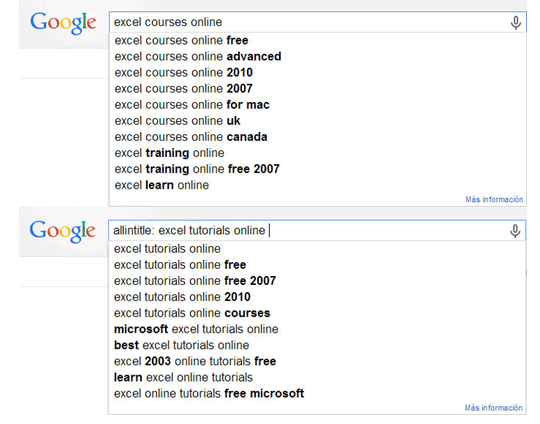Click the top Google logo

click(x=63, y=23)
